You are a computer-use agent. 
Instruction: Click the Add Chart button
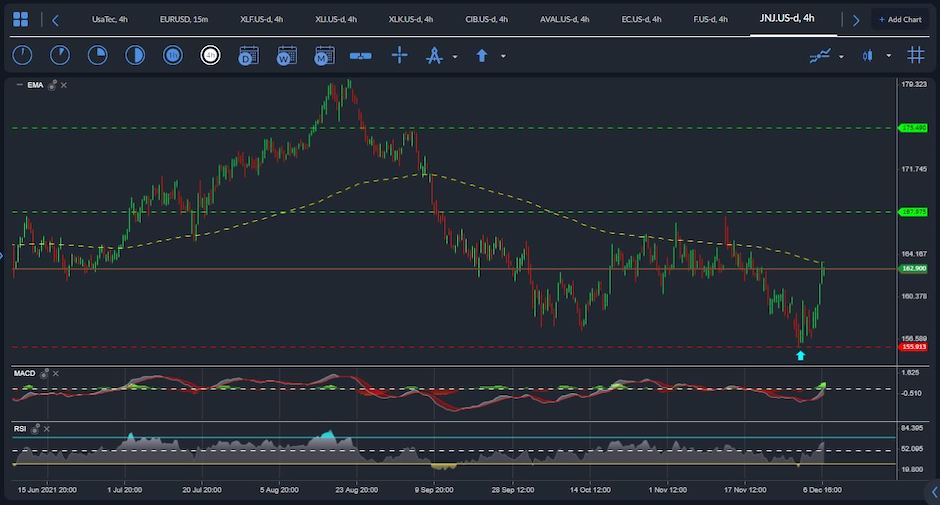point(899,19)
